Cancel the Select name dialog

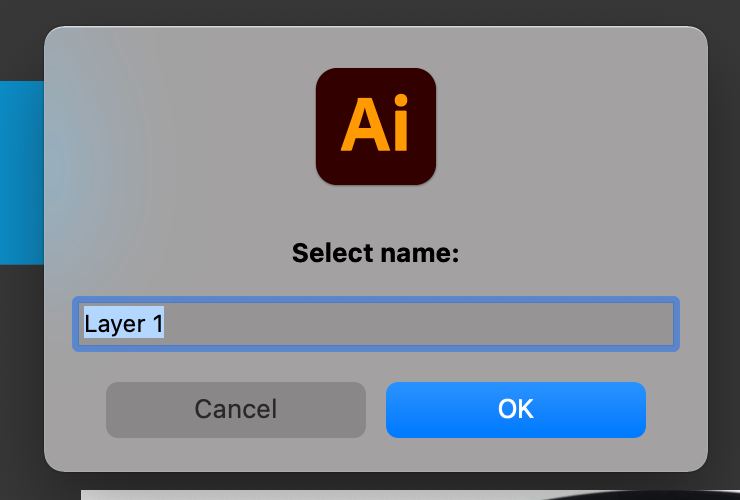[235, 410]
